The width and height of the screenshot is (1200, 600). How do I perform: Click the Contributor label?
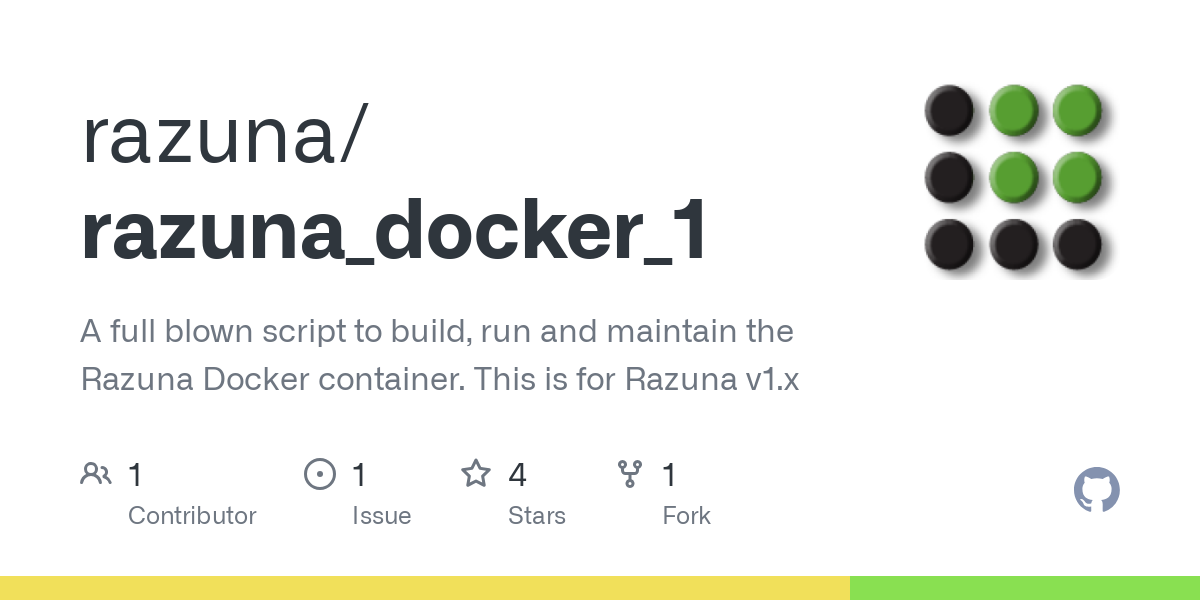(x=192, y=516)
